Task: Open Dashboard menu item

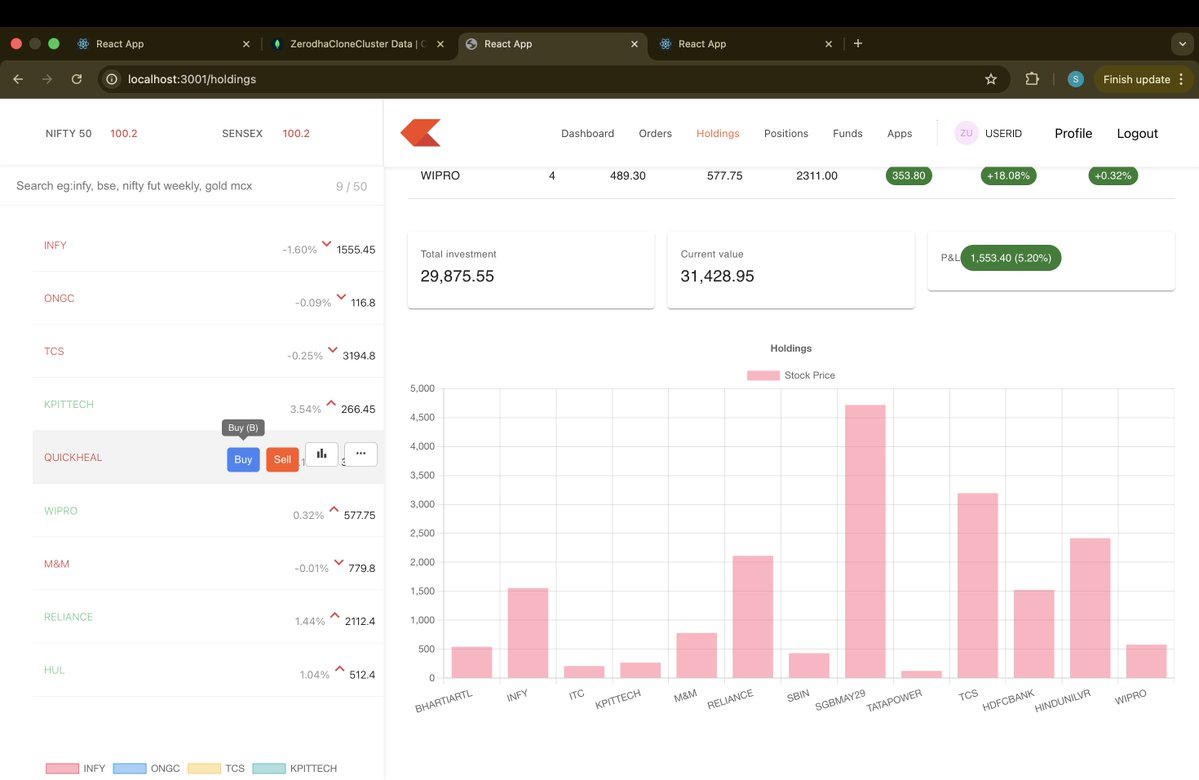Action: click(587, 133)
